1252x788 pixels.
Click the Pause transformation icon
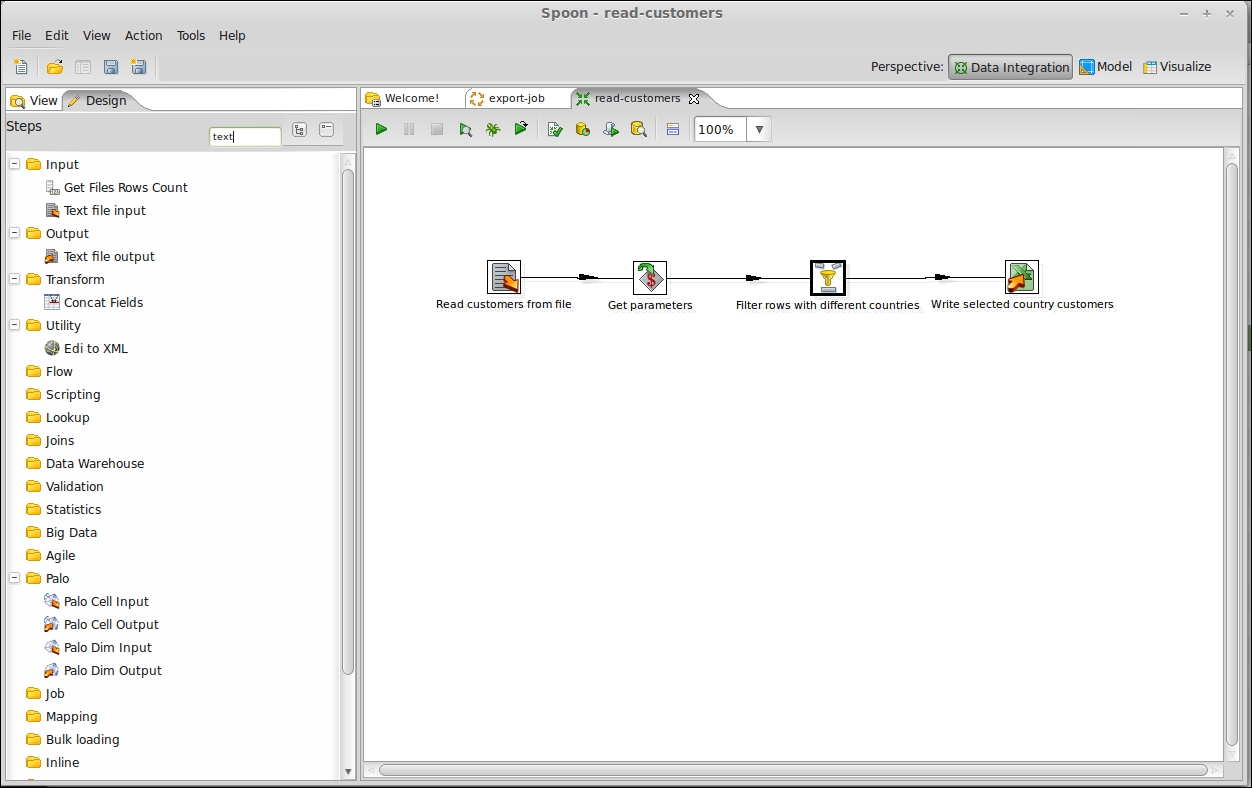point(409,129)
